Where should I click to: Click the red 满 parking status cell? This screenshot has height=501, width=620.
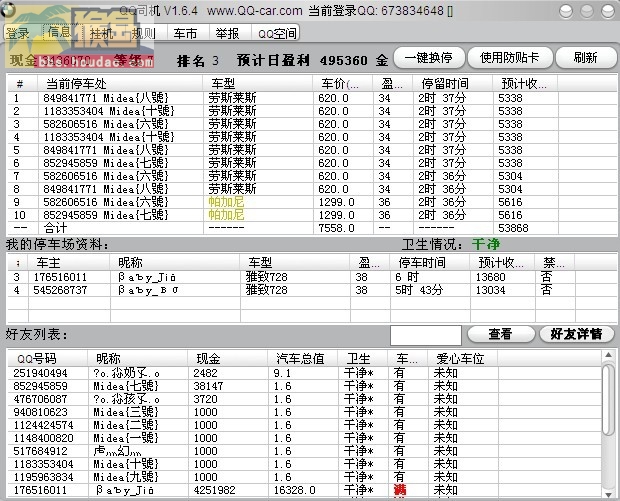(x=400, y=490)
